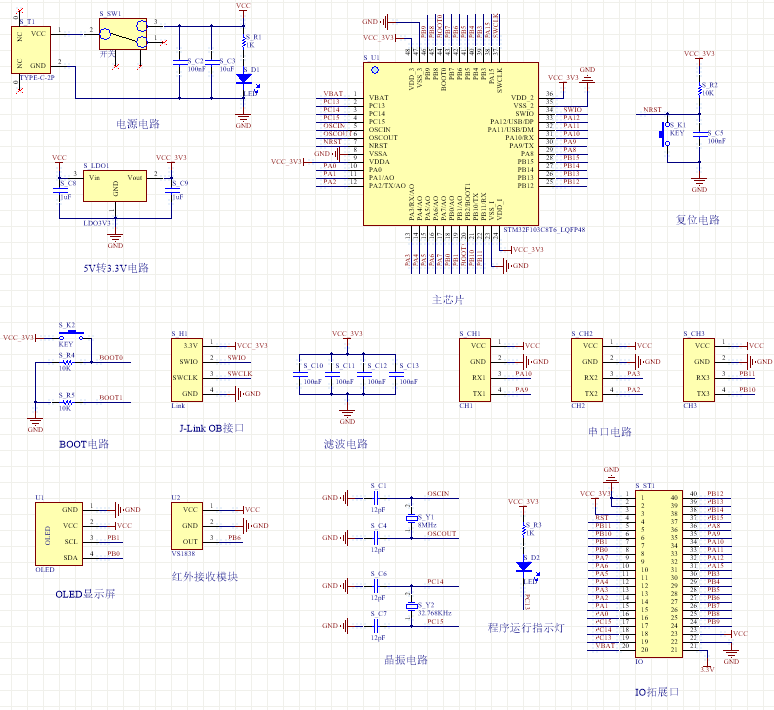
Task: Click the S_CH1 serial port connector
Action: [x=475, y=369]
